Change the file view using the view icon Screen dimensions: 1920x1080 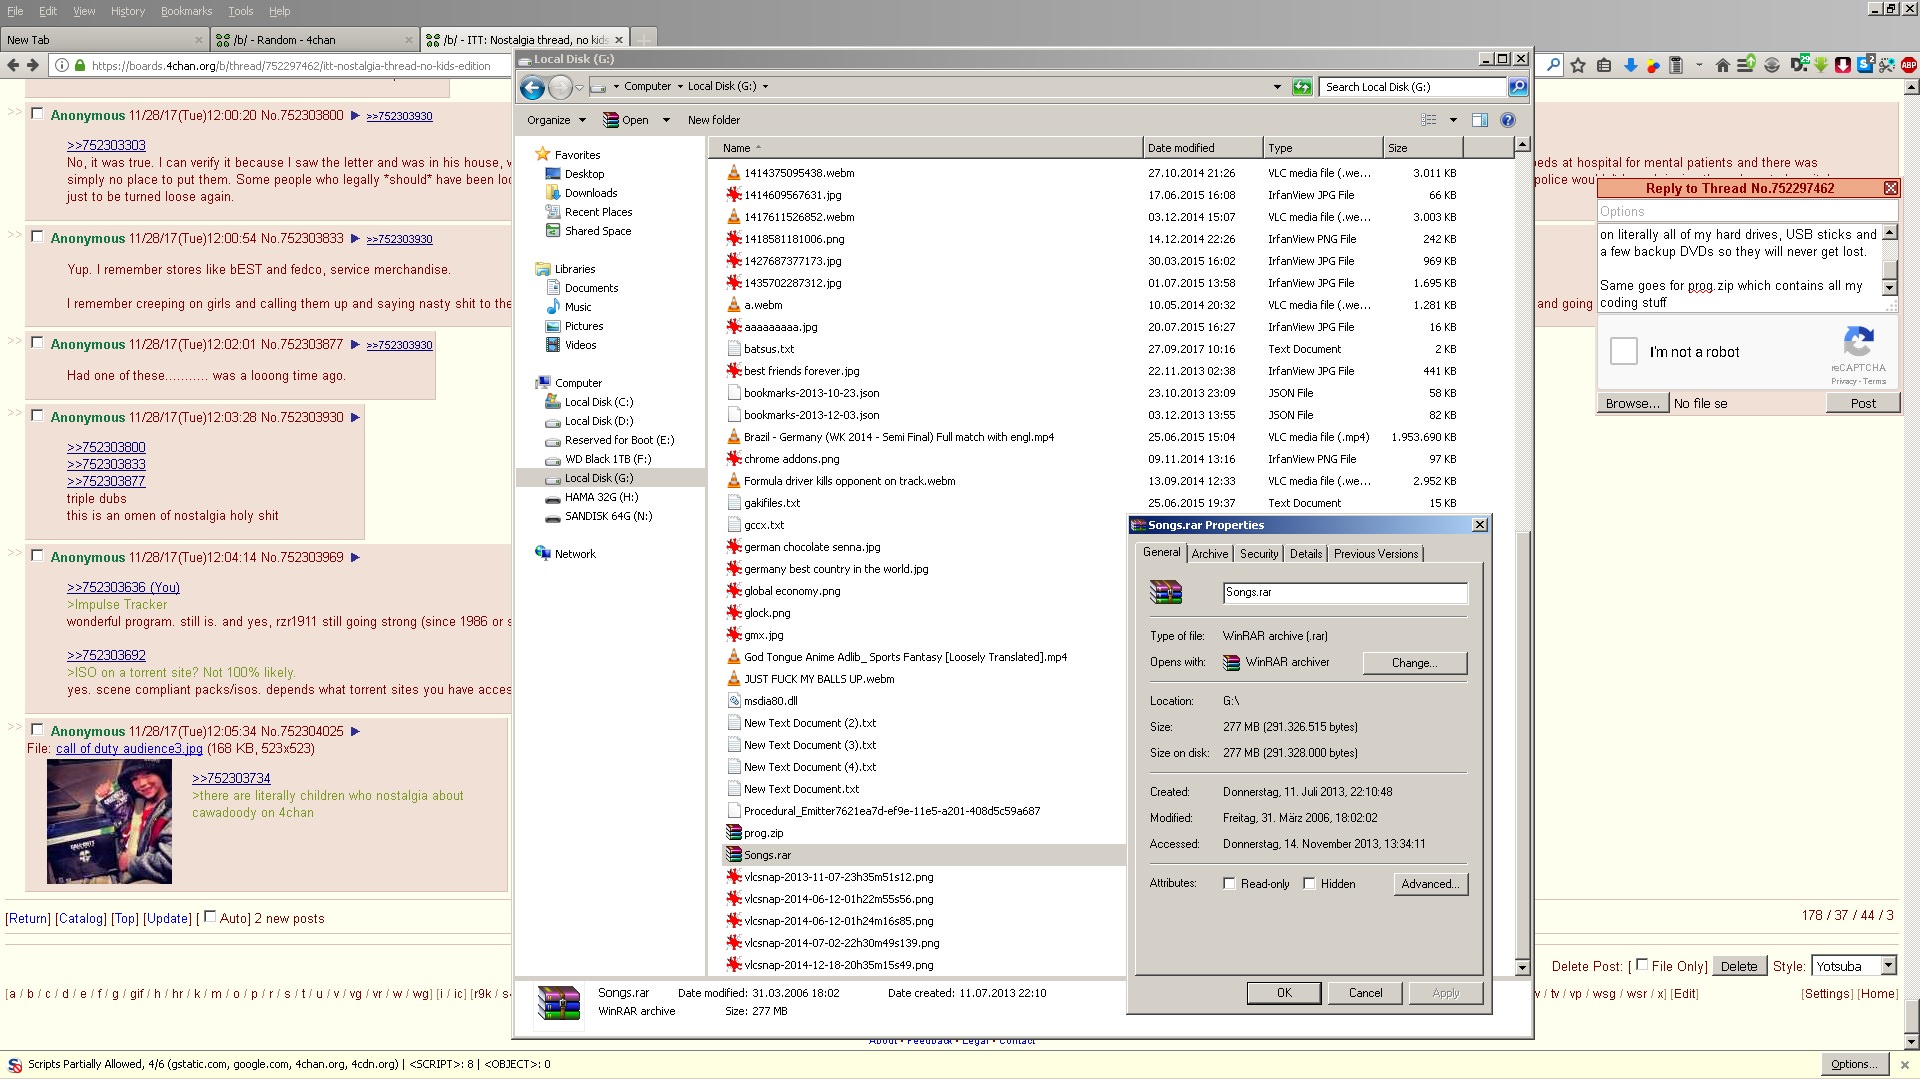[x=1429, y=120]
